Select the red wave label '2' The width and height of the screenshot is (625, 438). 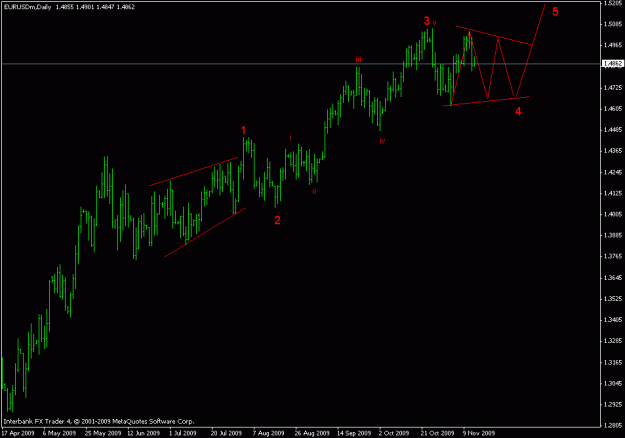click(x=277, y=220)
